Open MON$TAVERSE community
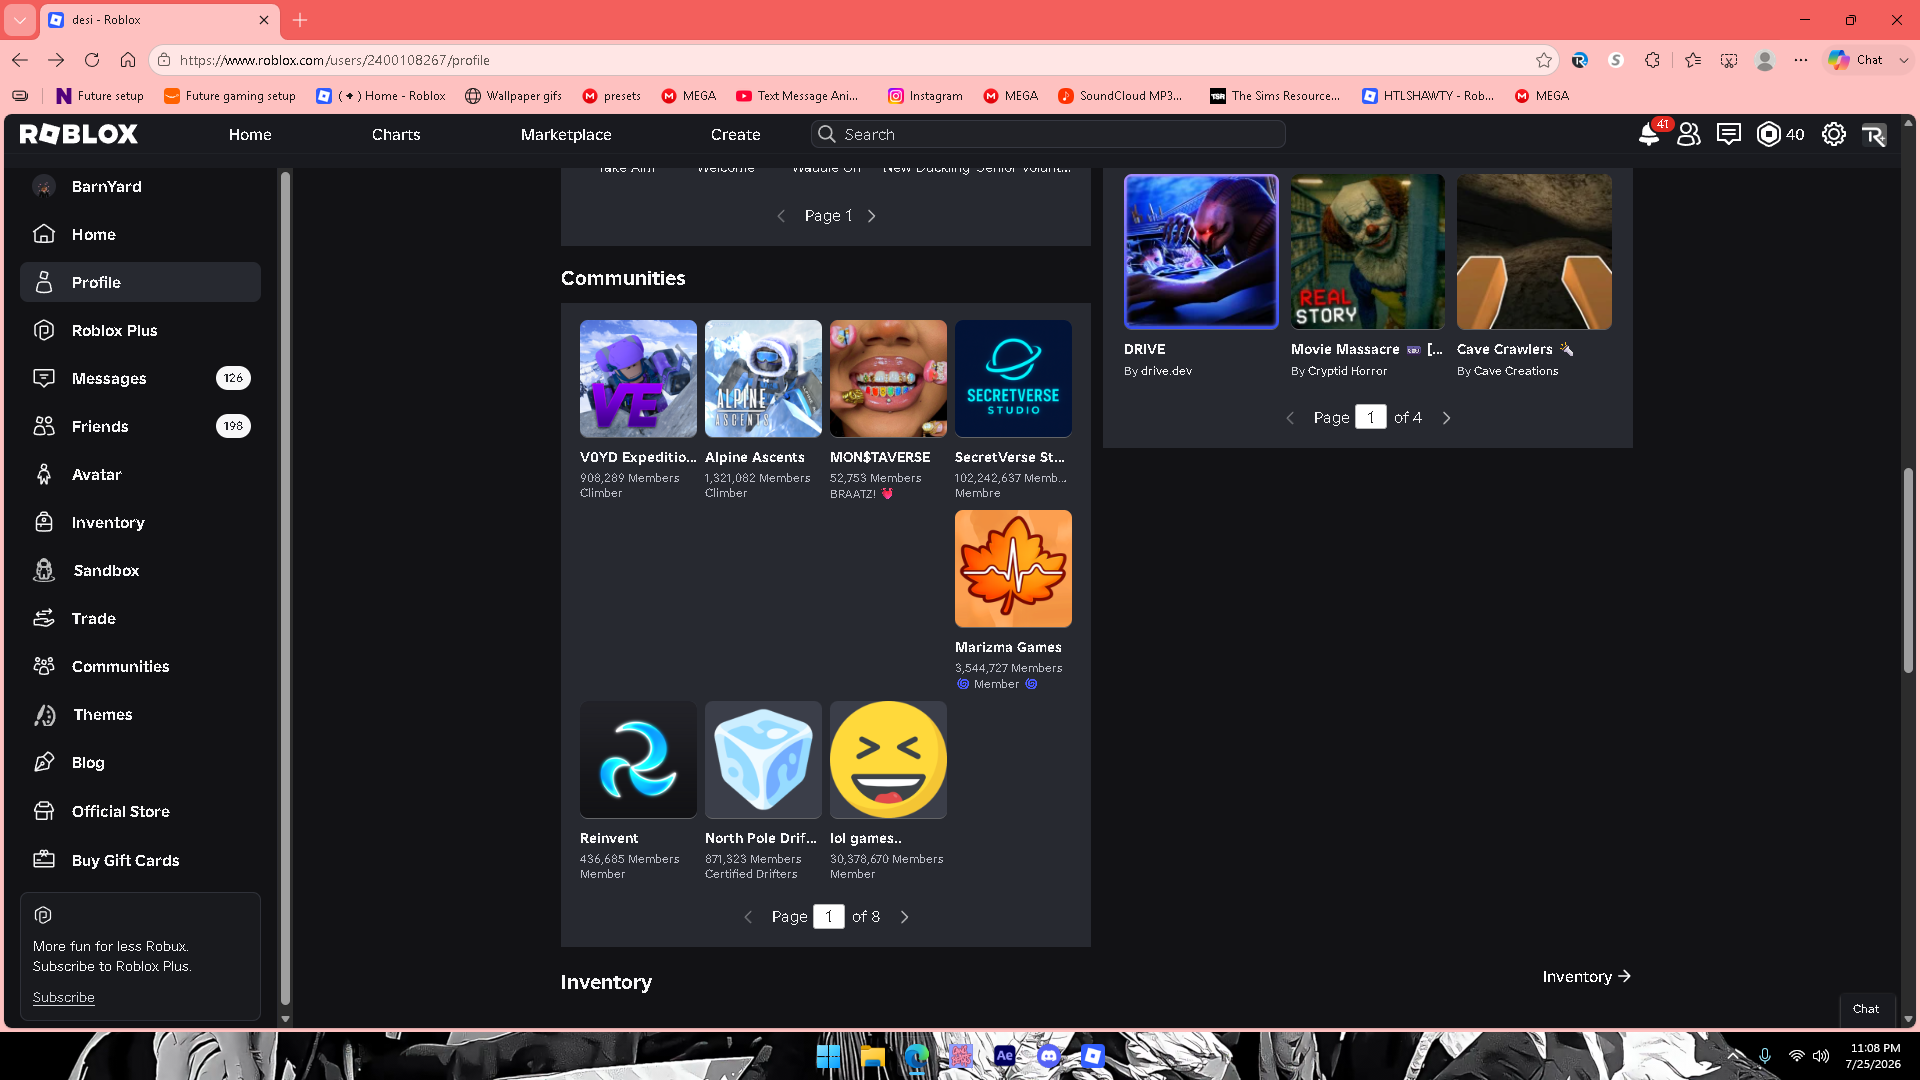 pyautogui.click(x=888, y=378)
